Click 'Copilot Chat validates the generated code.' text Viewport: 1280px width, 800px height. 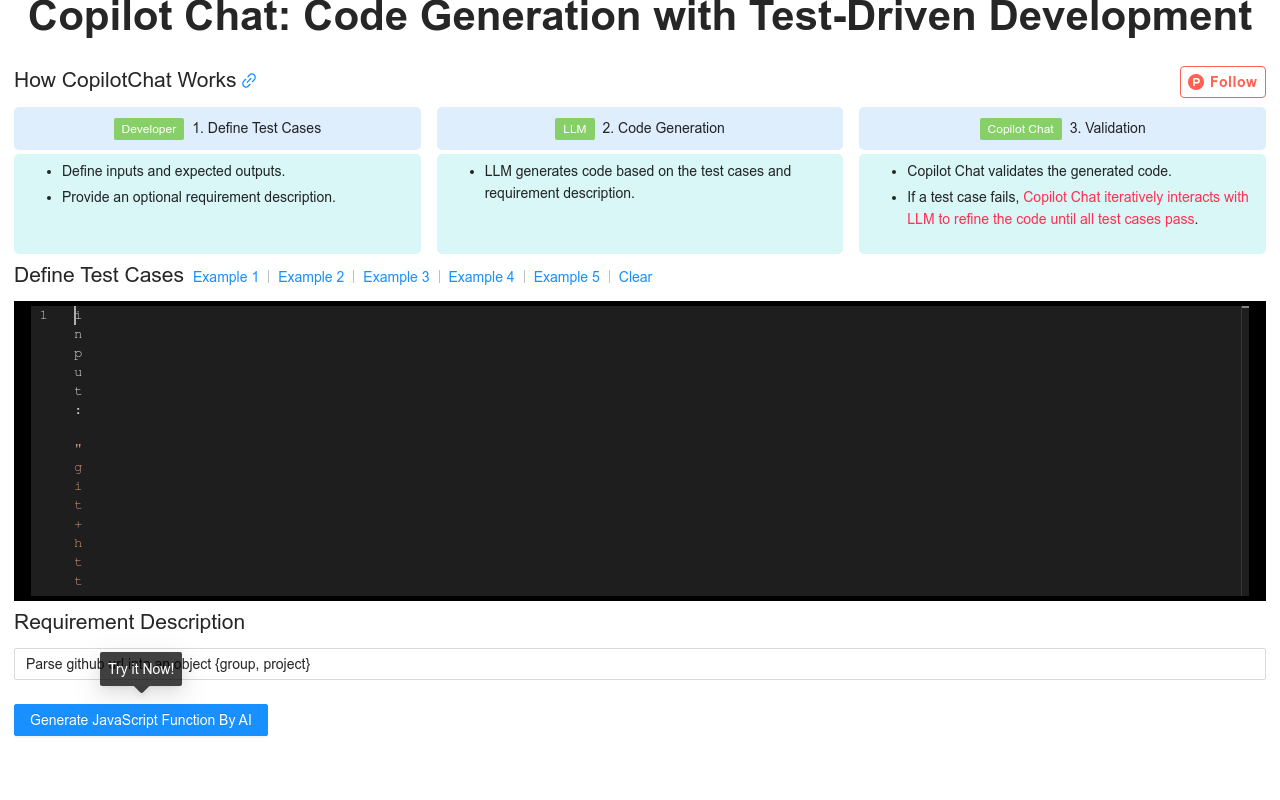click(1039, 171)
